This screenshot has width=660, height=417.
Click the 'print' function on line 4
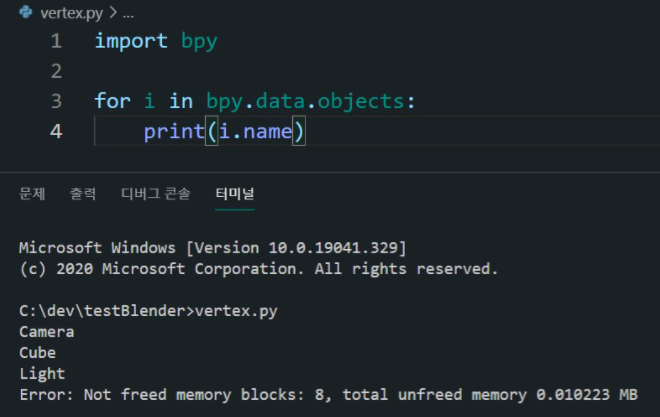click(174, 132)
